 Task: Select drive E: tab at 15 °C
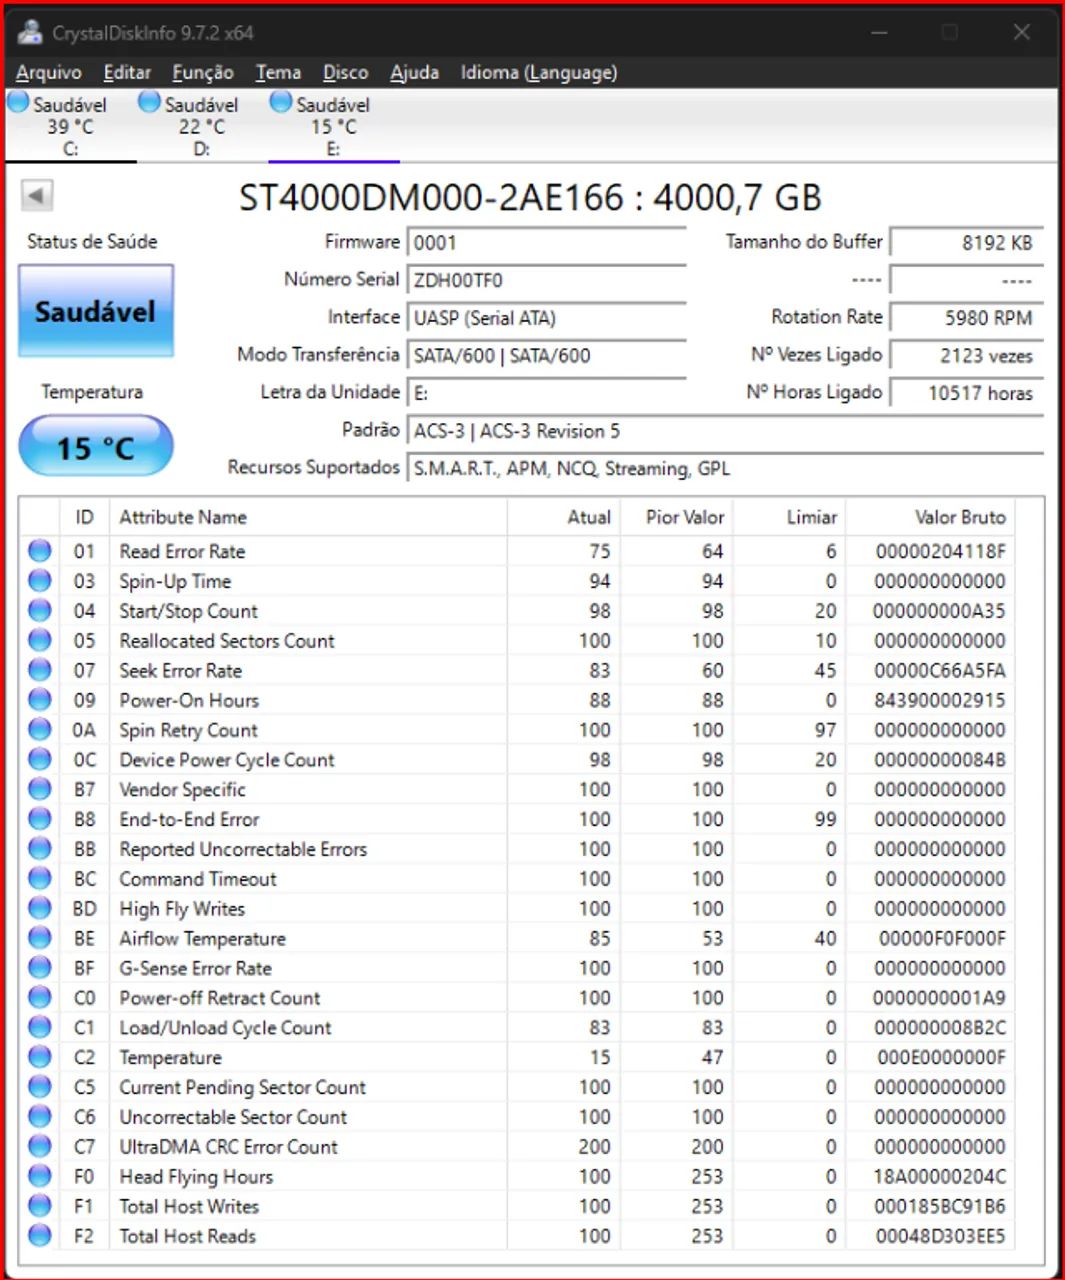point(334,126)
